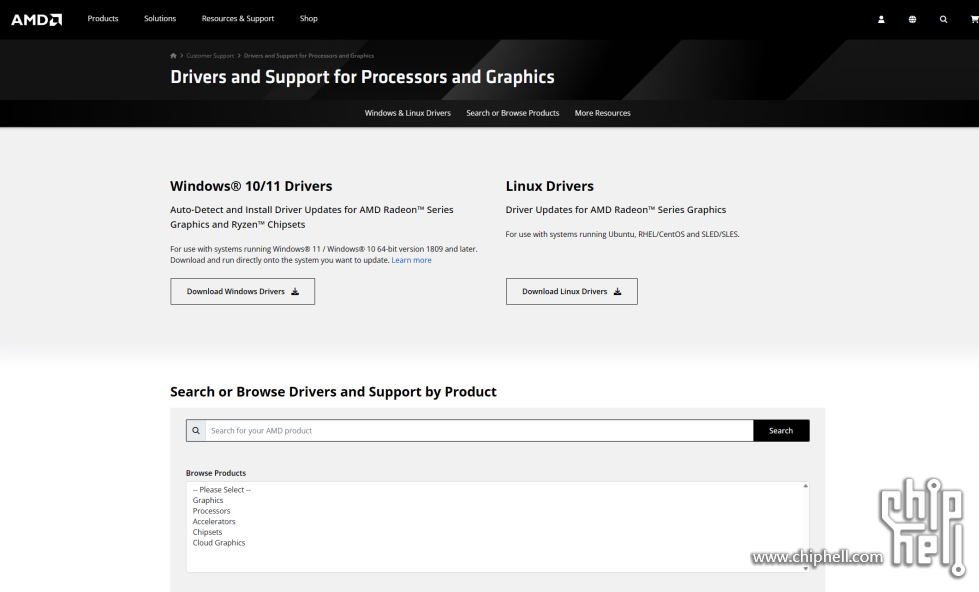Click the Windows® 10/11 Drivers heading
The width and height of the screenshot is (979, 592).
tap(251, 186)
